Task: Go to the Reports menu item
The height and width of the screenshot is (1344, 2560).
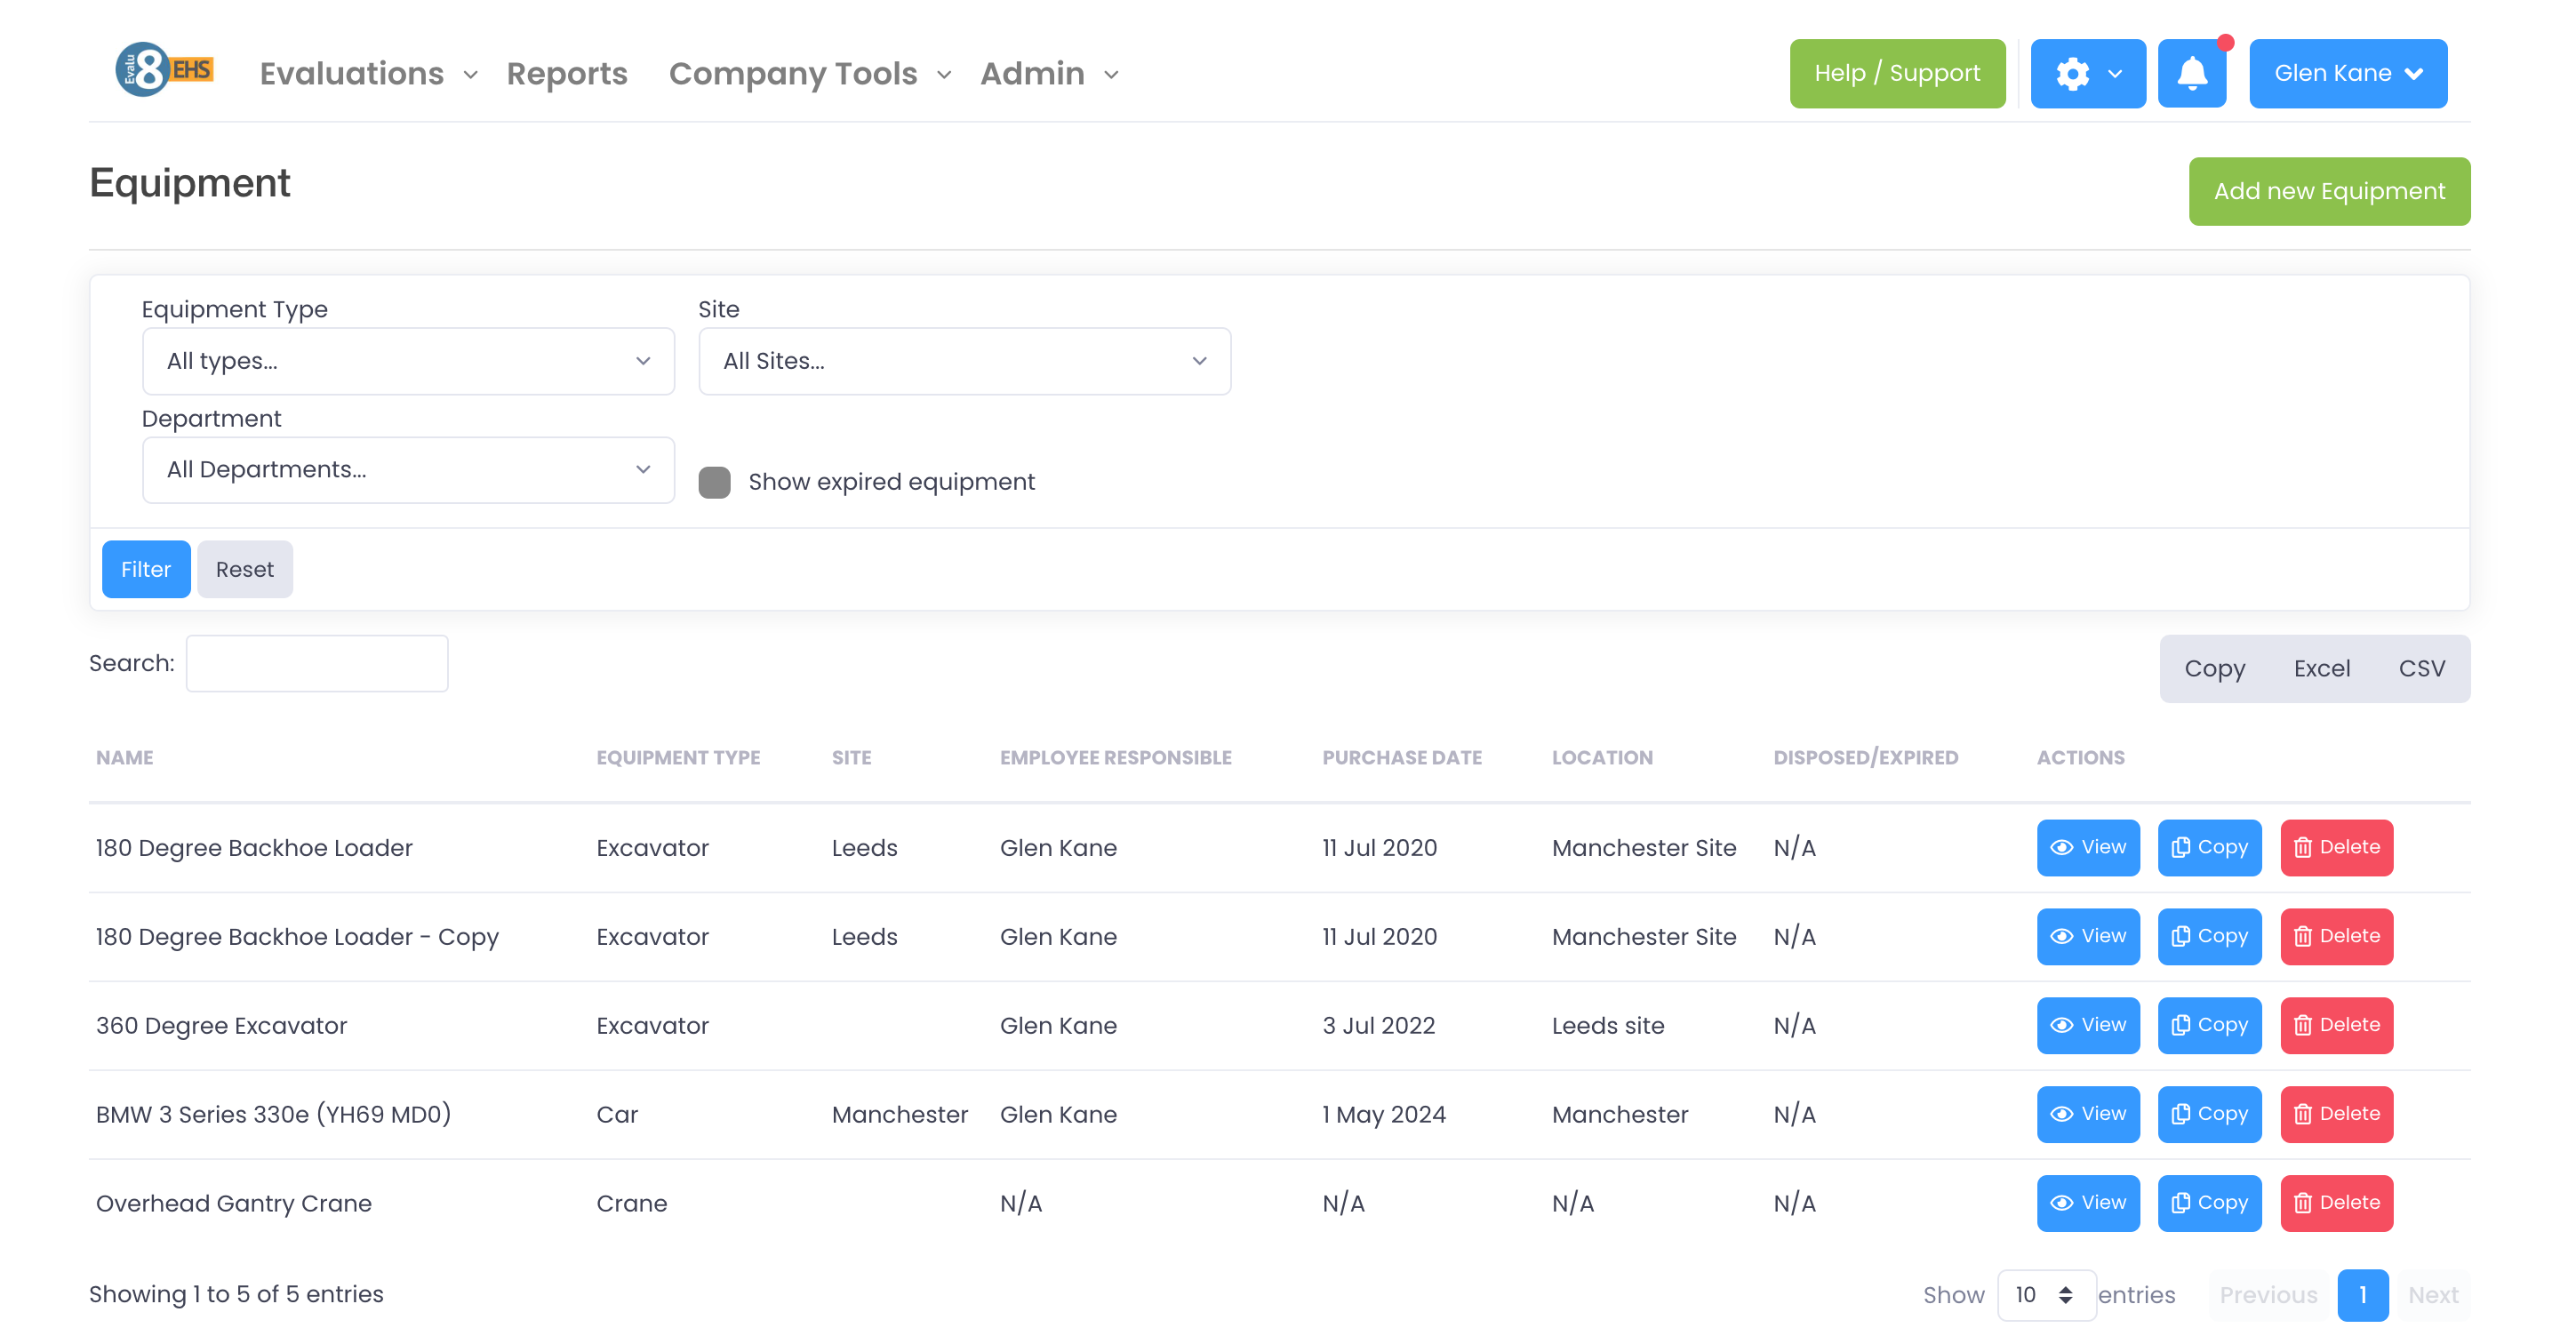Action: pos(566,73)
